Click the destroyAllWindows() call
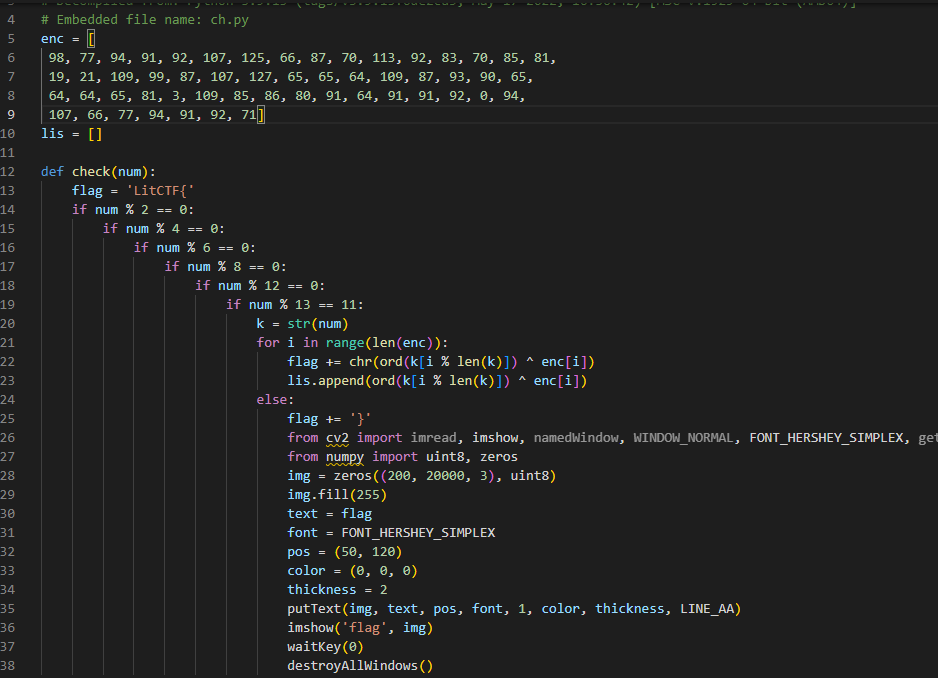The image size is (938, 678). click(x=360, y=666)
